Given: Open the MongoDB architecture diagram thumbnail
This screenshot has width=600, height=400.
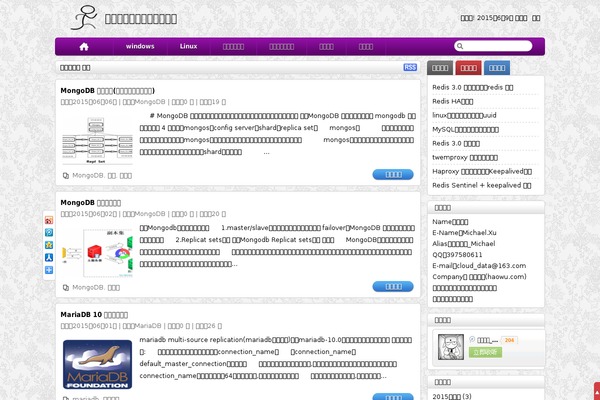Looking at the screenshot, I should pos(97,140).
